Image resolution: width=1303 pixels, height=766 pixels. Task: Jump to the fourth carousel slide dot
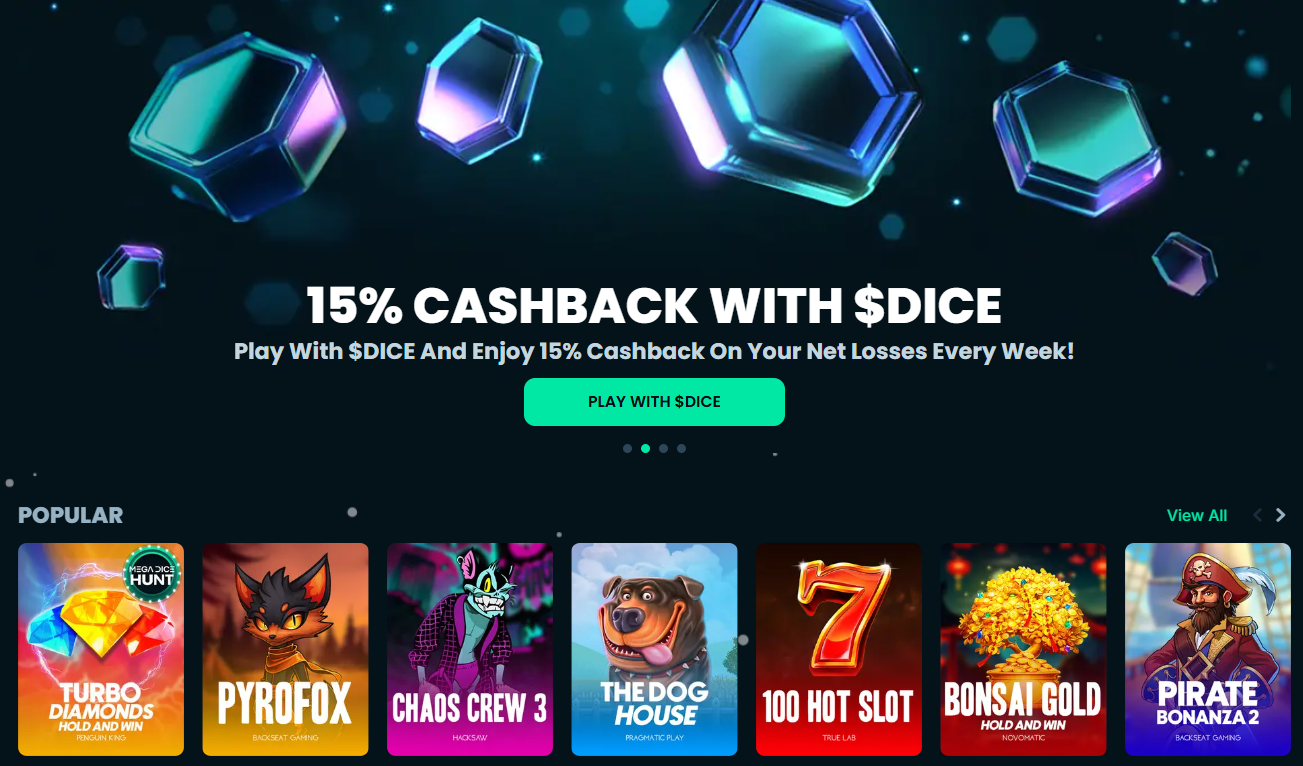681,449
